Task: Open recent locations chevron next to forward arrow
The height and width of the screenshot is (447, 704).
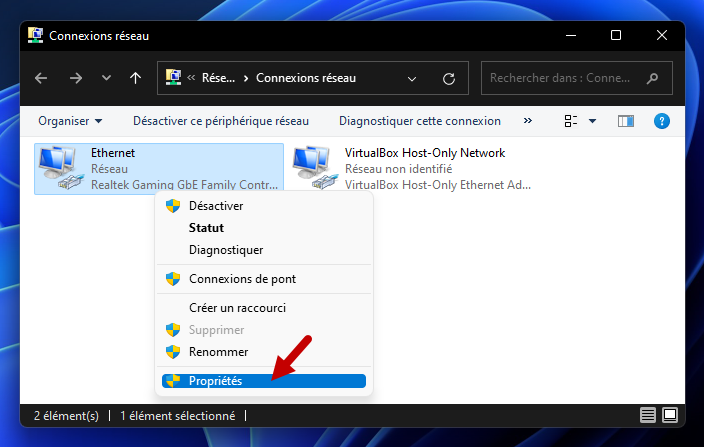Action: 106,78
